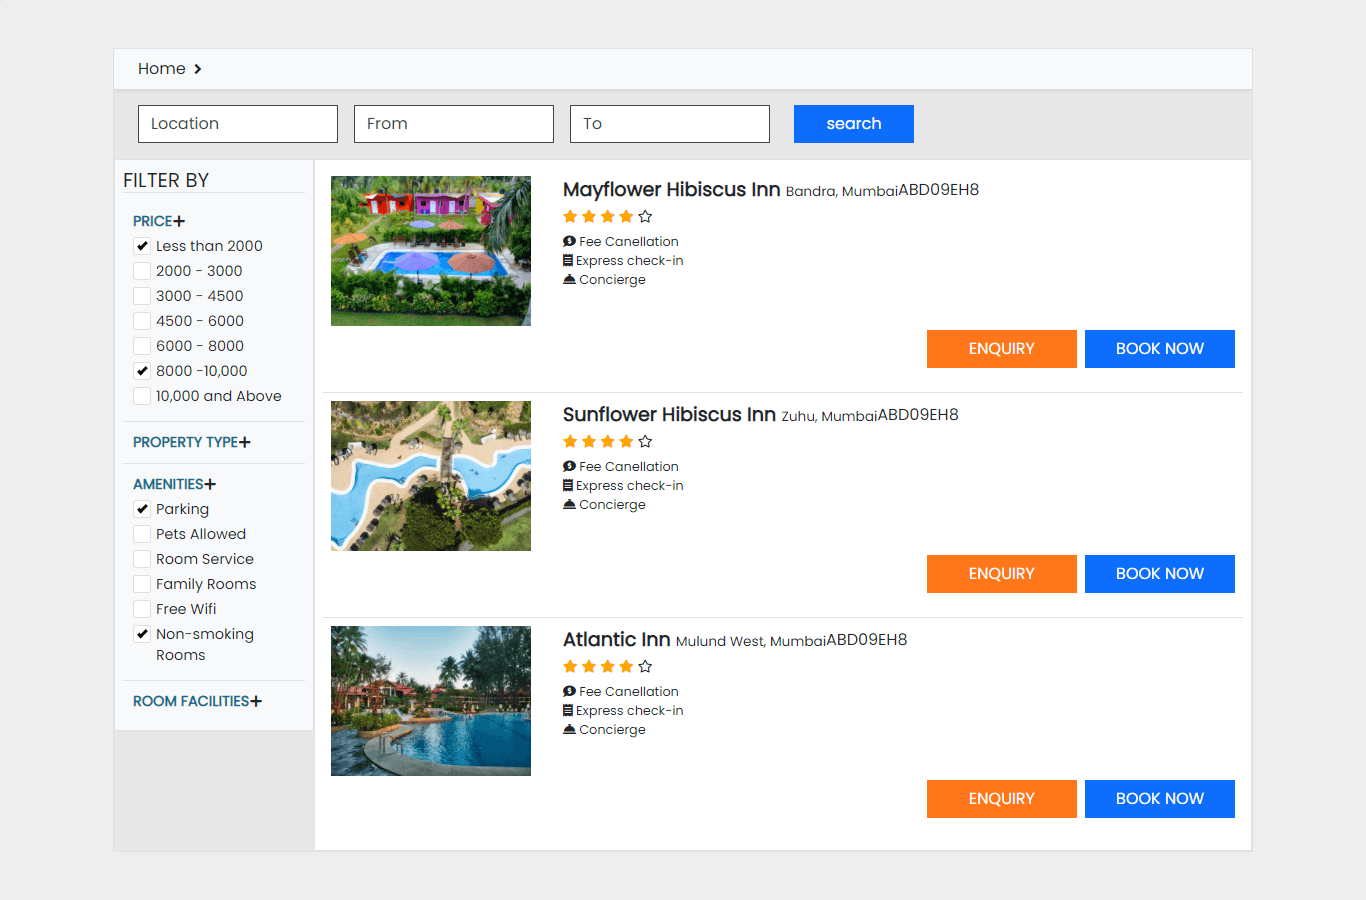Open the Home breadcrumb link
Image resolution: width=1366 pixels, height=900 pixels.
point(161,68)
